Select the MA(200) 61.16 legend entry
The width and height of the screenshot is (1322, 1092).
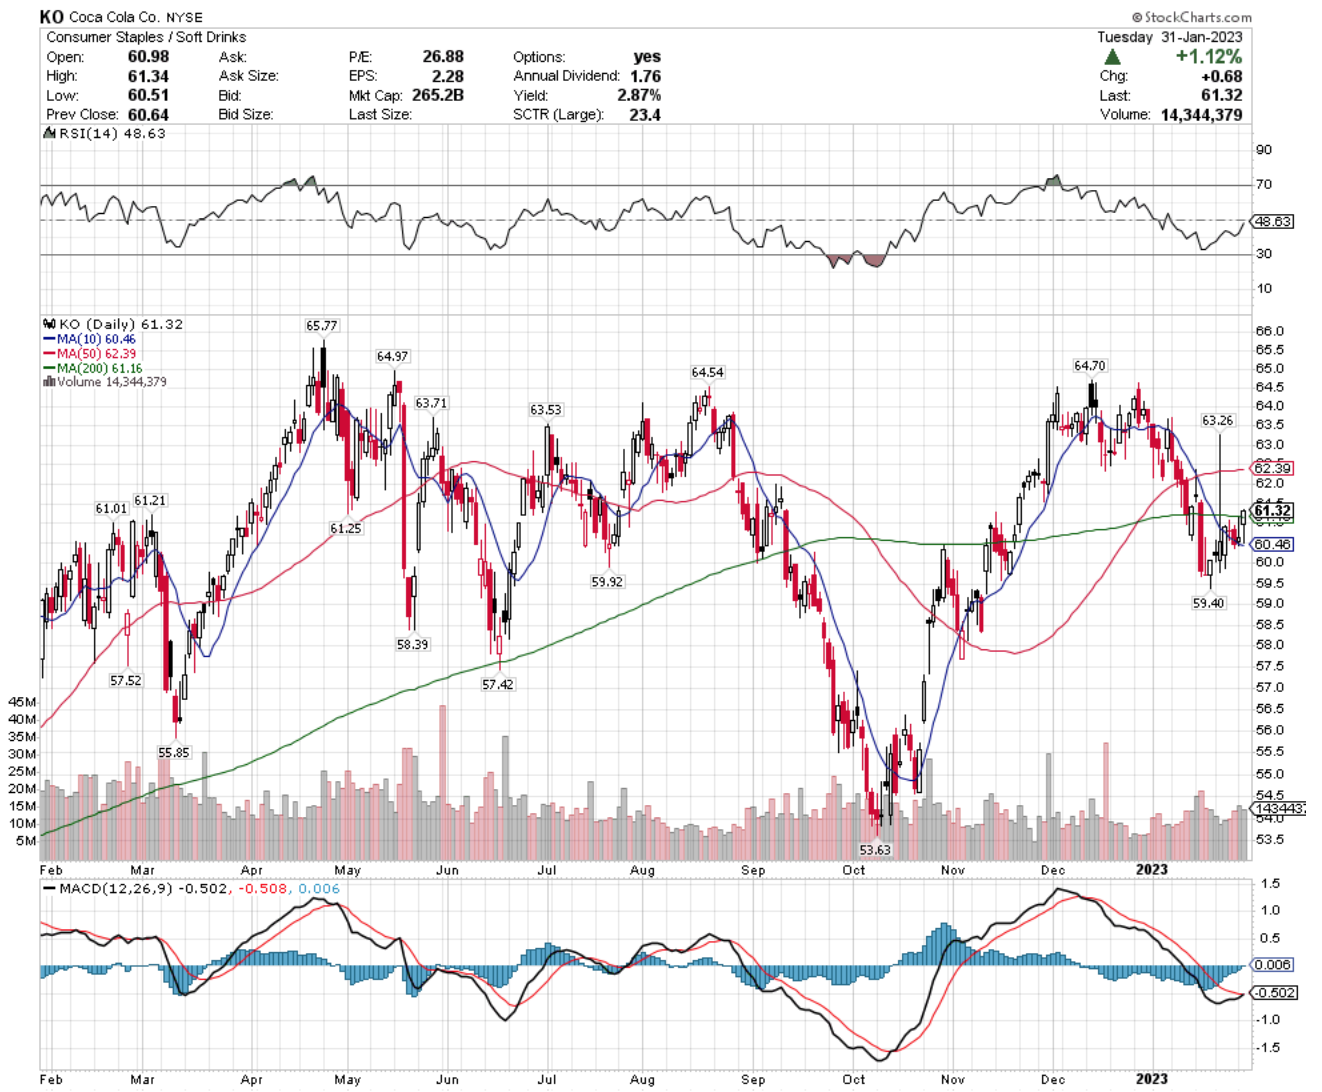tap(92, 368)
